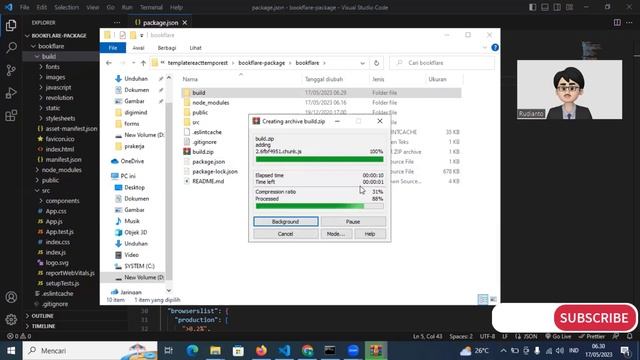Open App.js in VS Code Explorer

(54, 221)
